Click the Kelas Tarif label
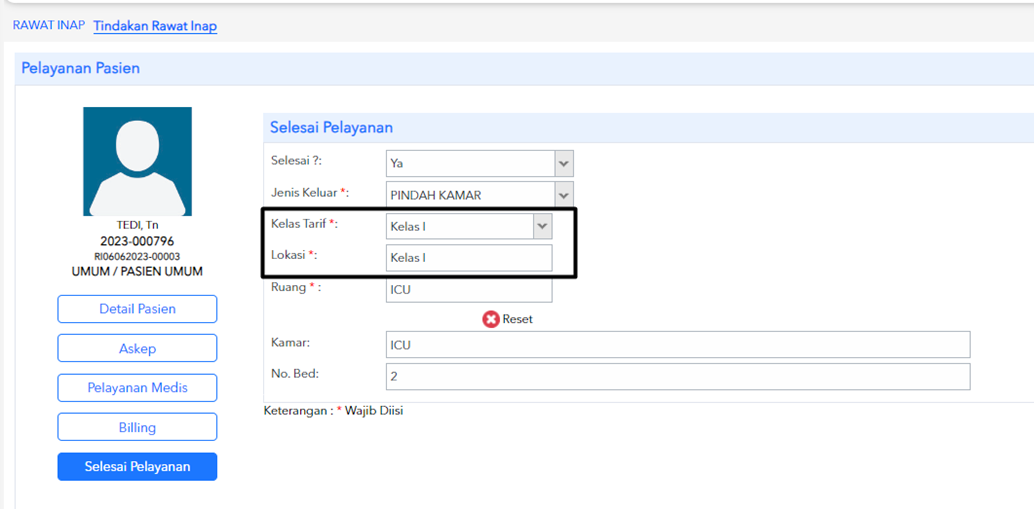The width and height of the screenshot is (1034, 509). pyautogui.click(x=305, y=224)
